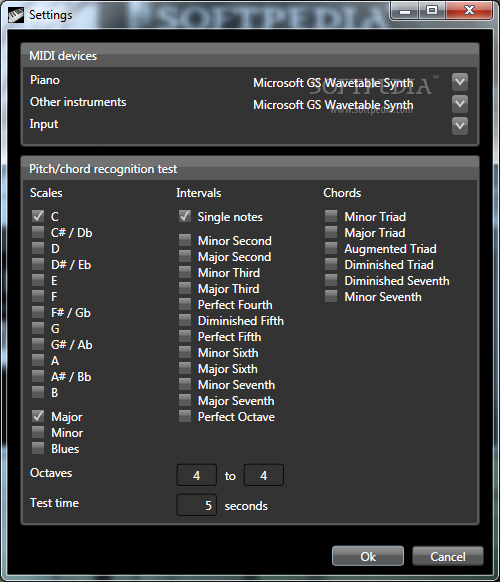500x582 pixels.
Task: Uncheck the C scale checkbox
Action: click(38, 216)
